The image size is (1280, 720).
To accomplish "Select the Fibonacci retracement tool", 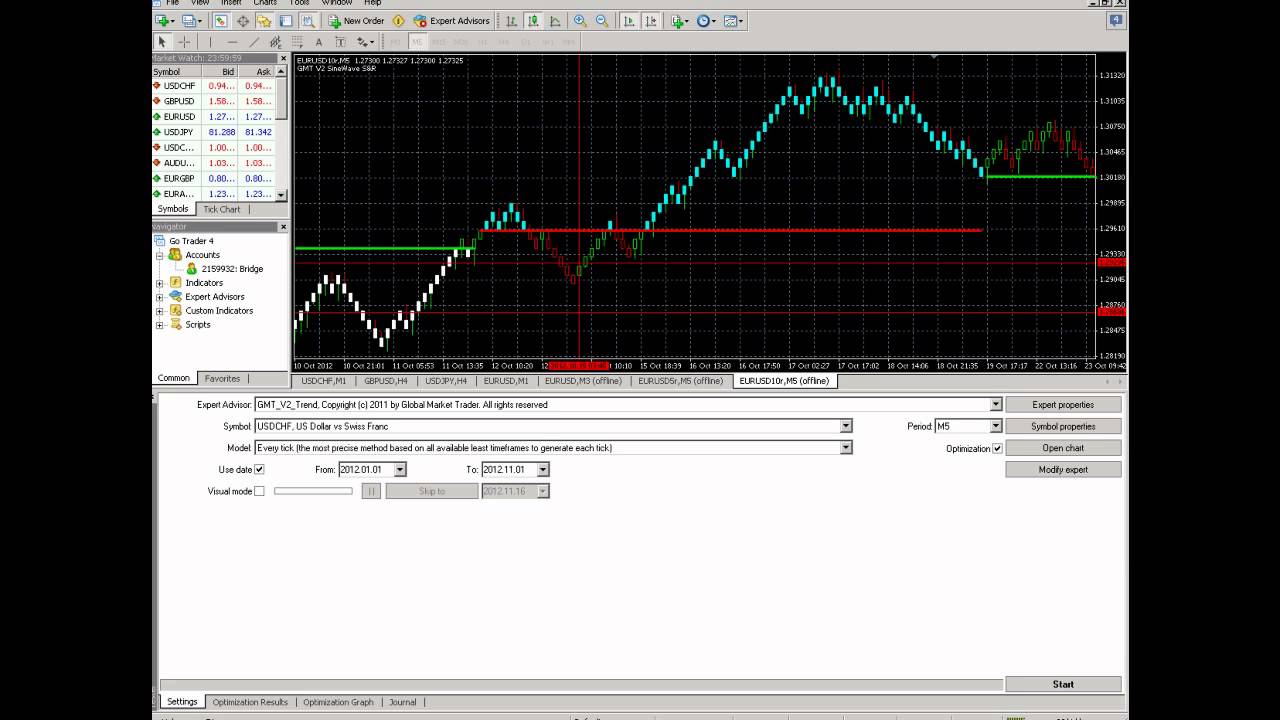I will 297,42.
